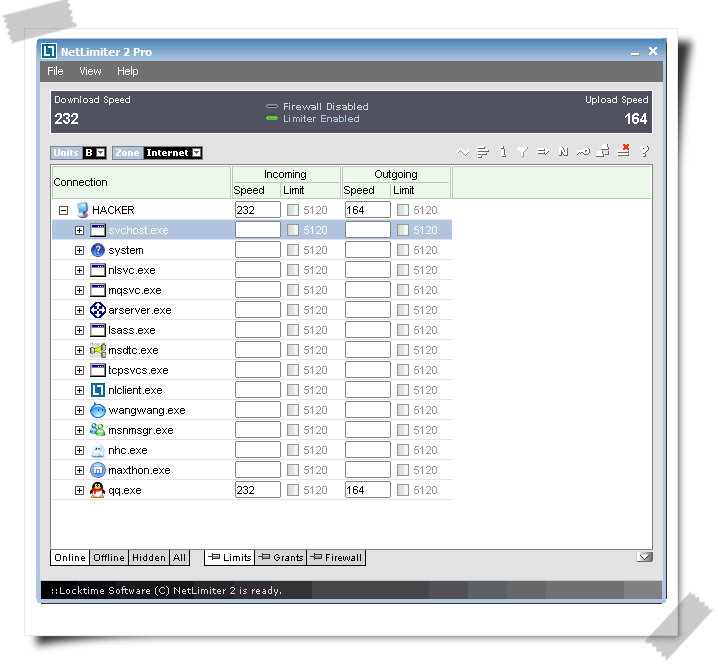Open the Firewall tab
Viewport: 718px width, 666px height.
[x=336, y=558]
